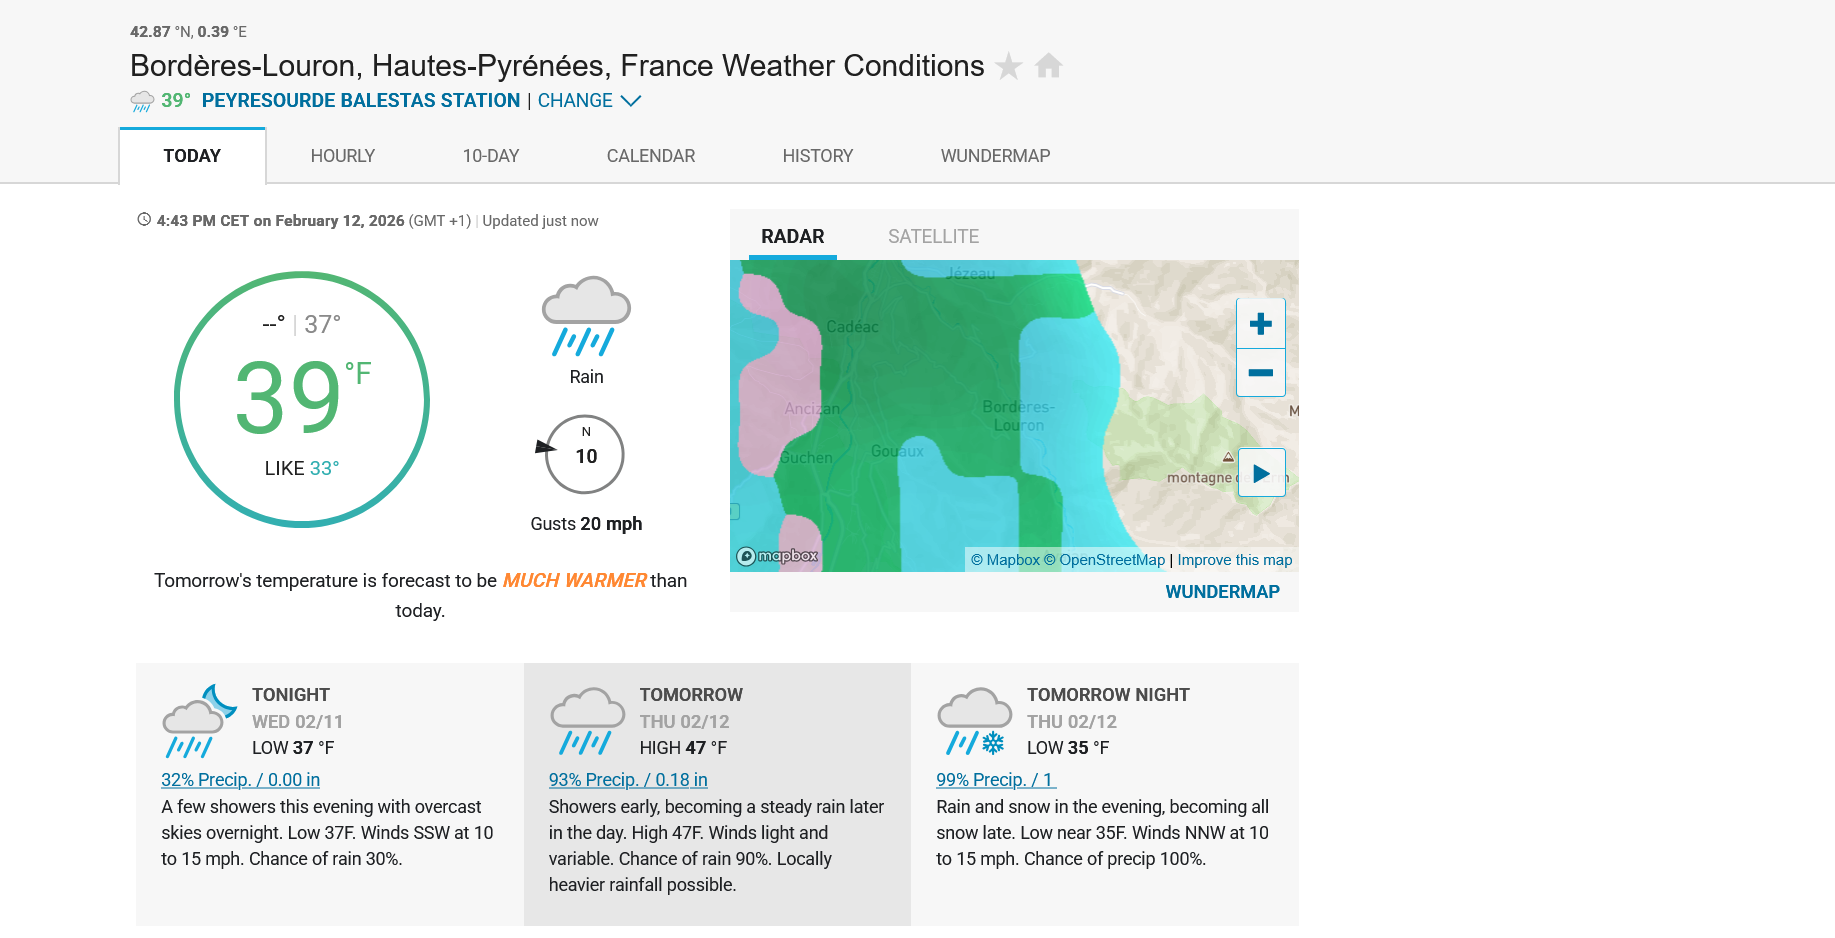Play the radar animation

click(1261, 473)
